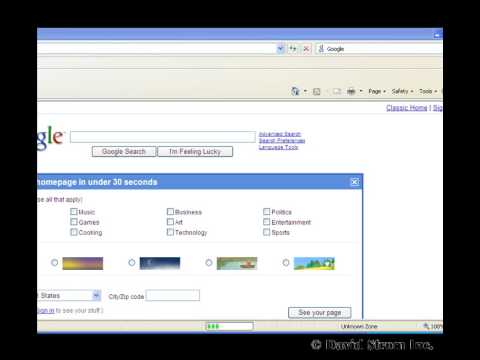Open the Safety menu
480x360 pixels.
point(402,91)
